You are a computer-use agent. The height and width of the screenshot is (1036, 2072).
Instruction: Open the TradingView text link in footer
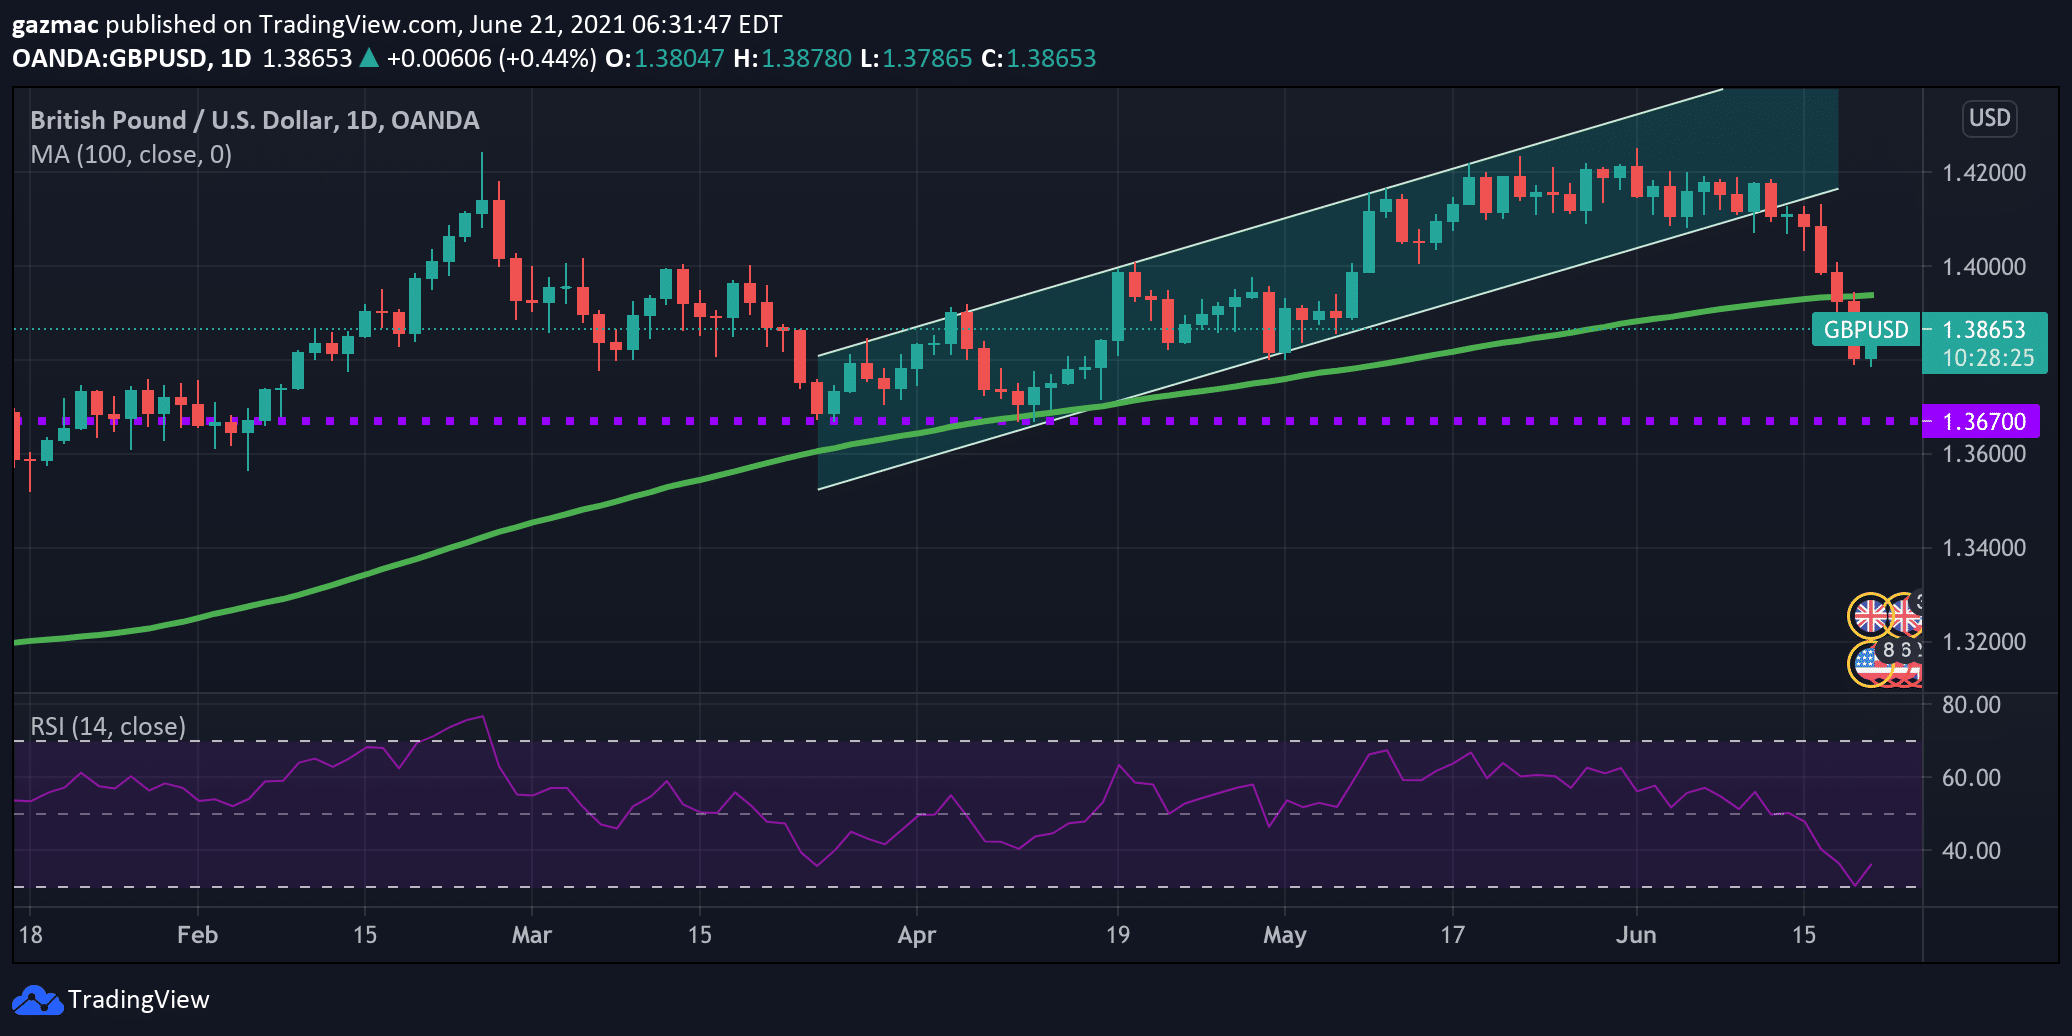[x=138, y=1000]
